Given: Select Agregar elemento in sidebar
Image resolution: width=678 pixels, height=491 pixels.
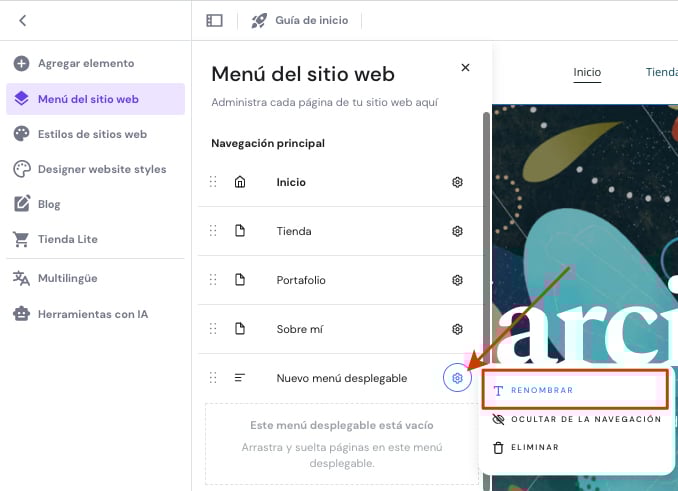Looking at the screenshot, I should [85, 63].
